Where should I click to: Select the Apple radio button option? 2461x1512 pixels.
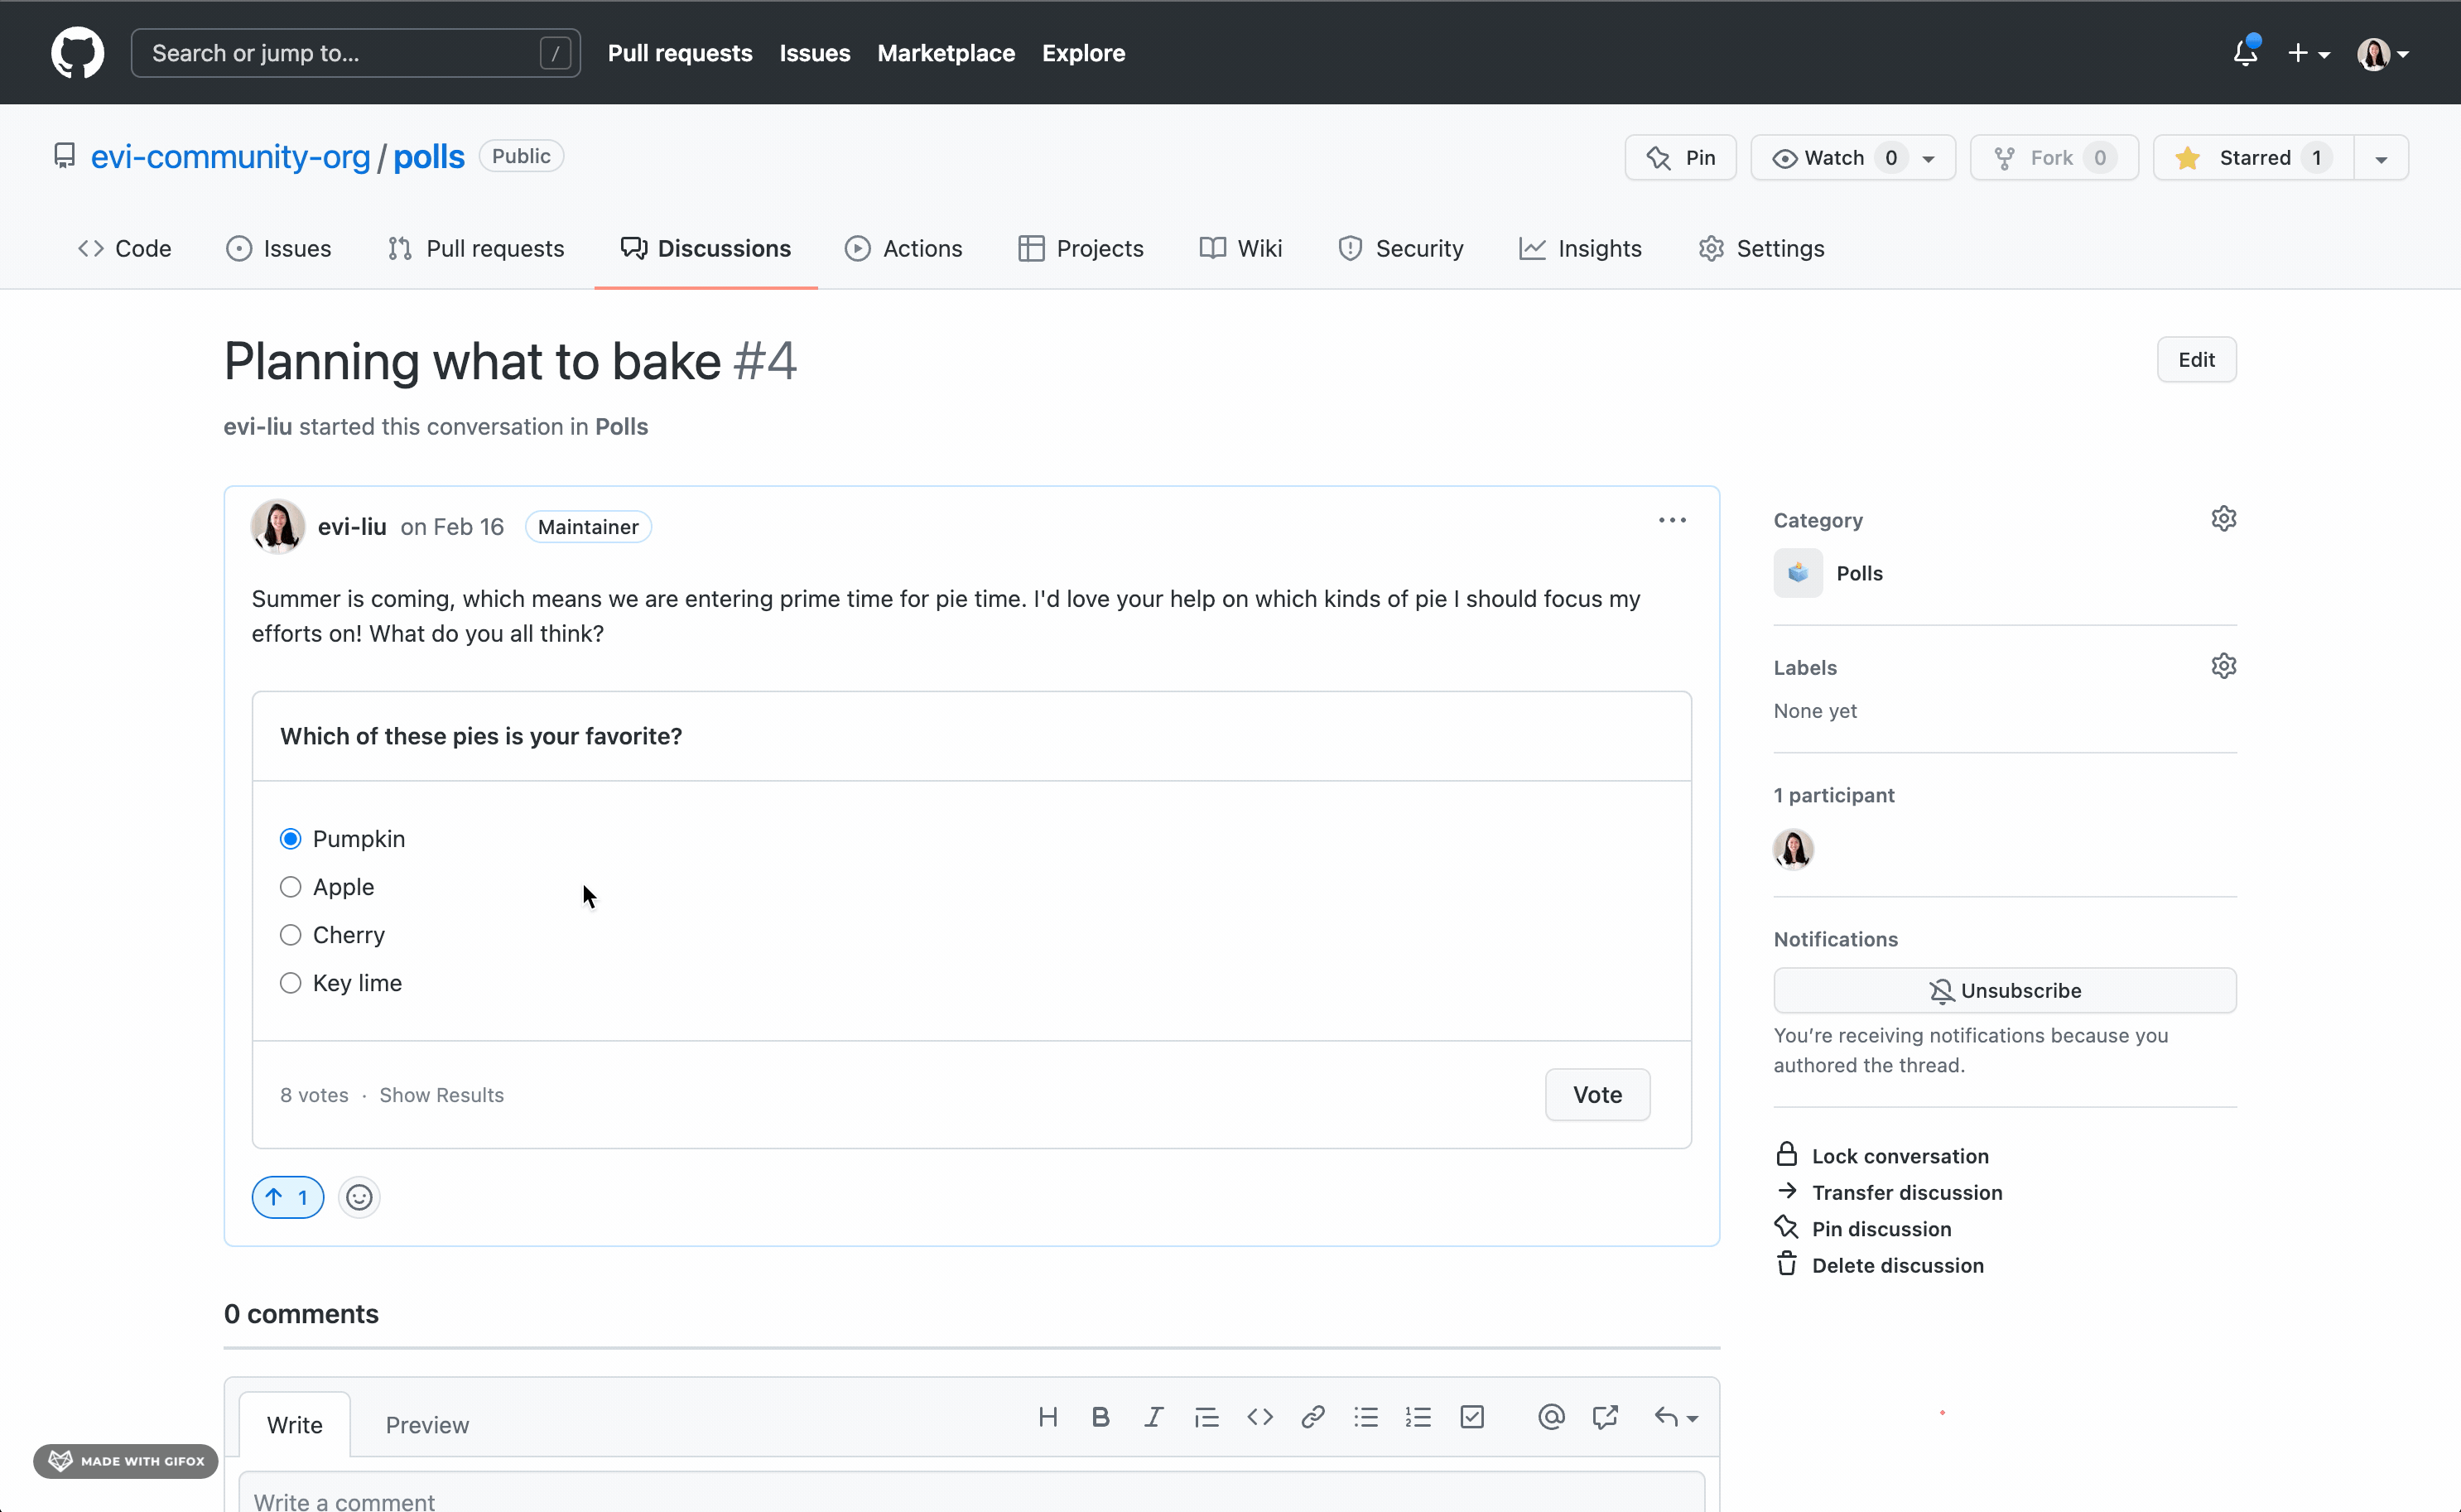coord(291,886)
